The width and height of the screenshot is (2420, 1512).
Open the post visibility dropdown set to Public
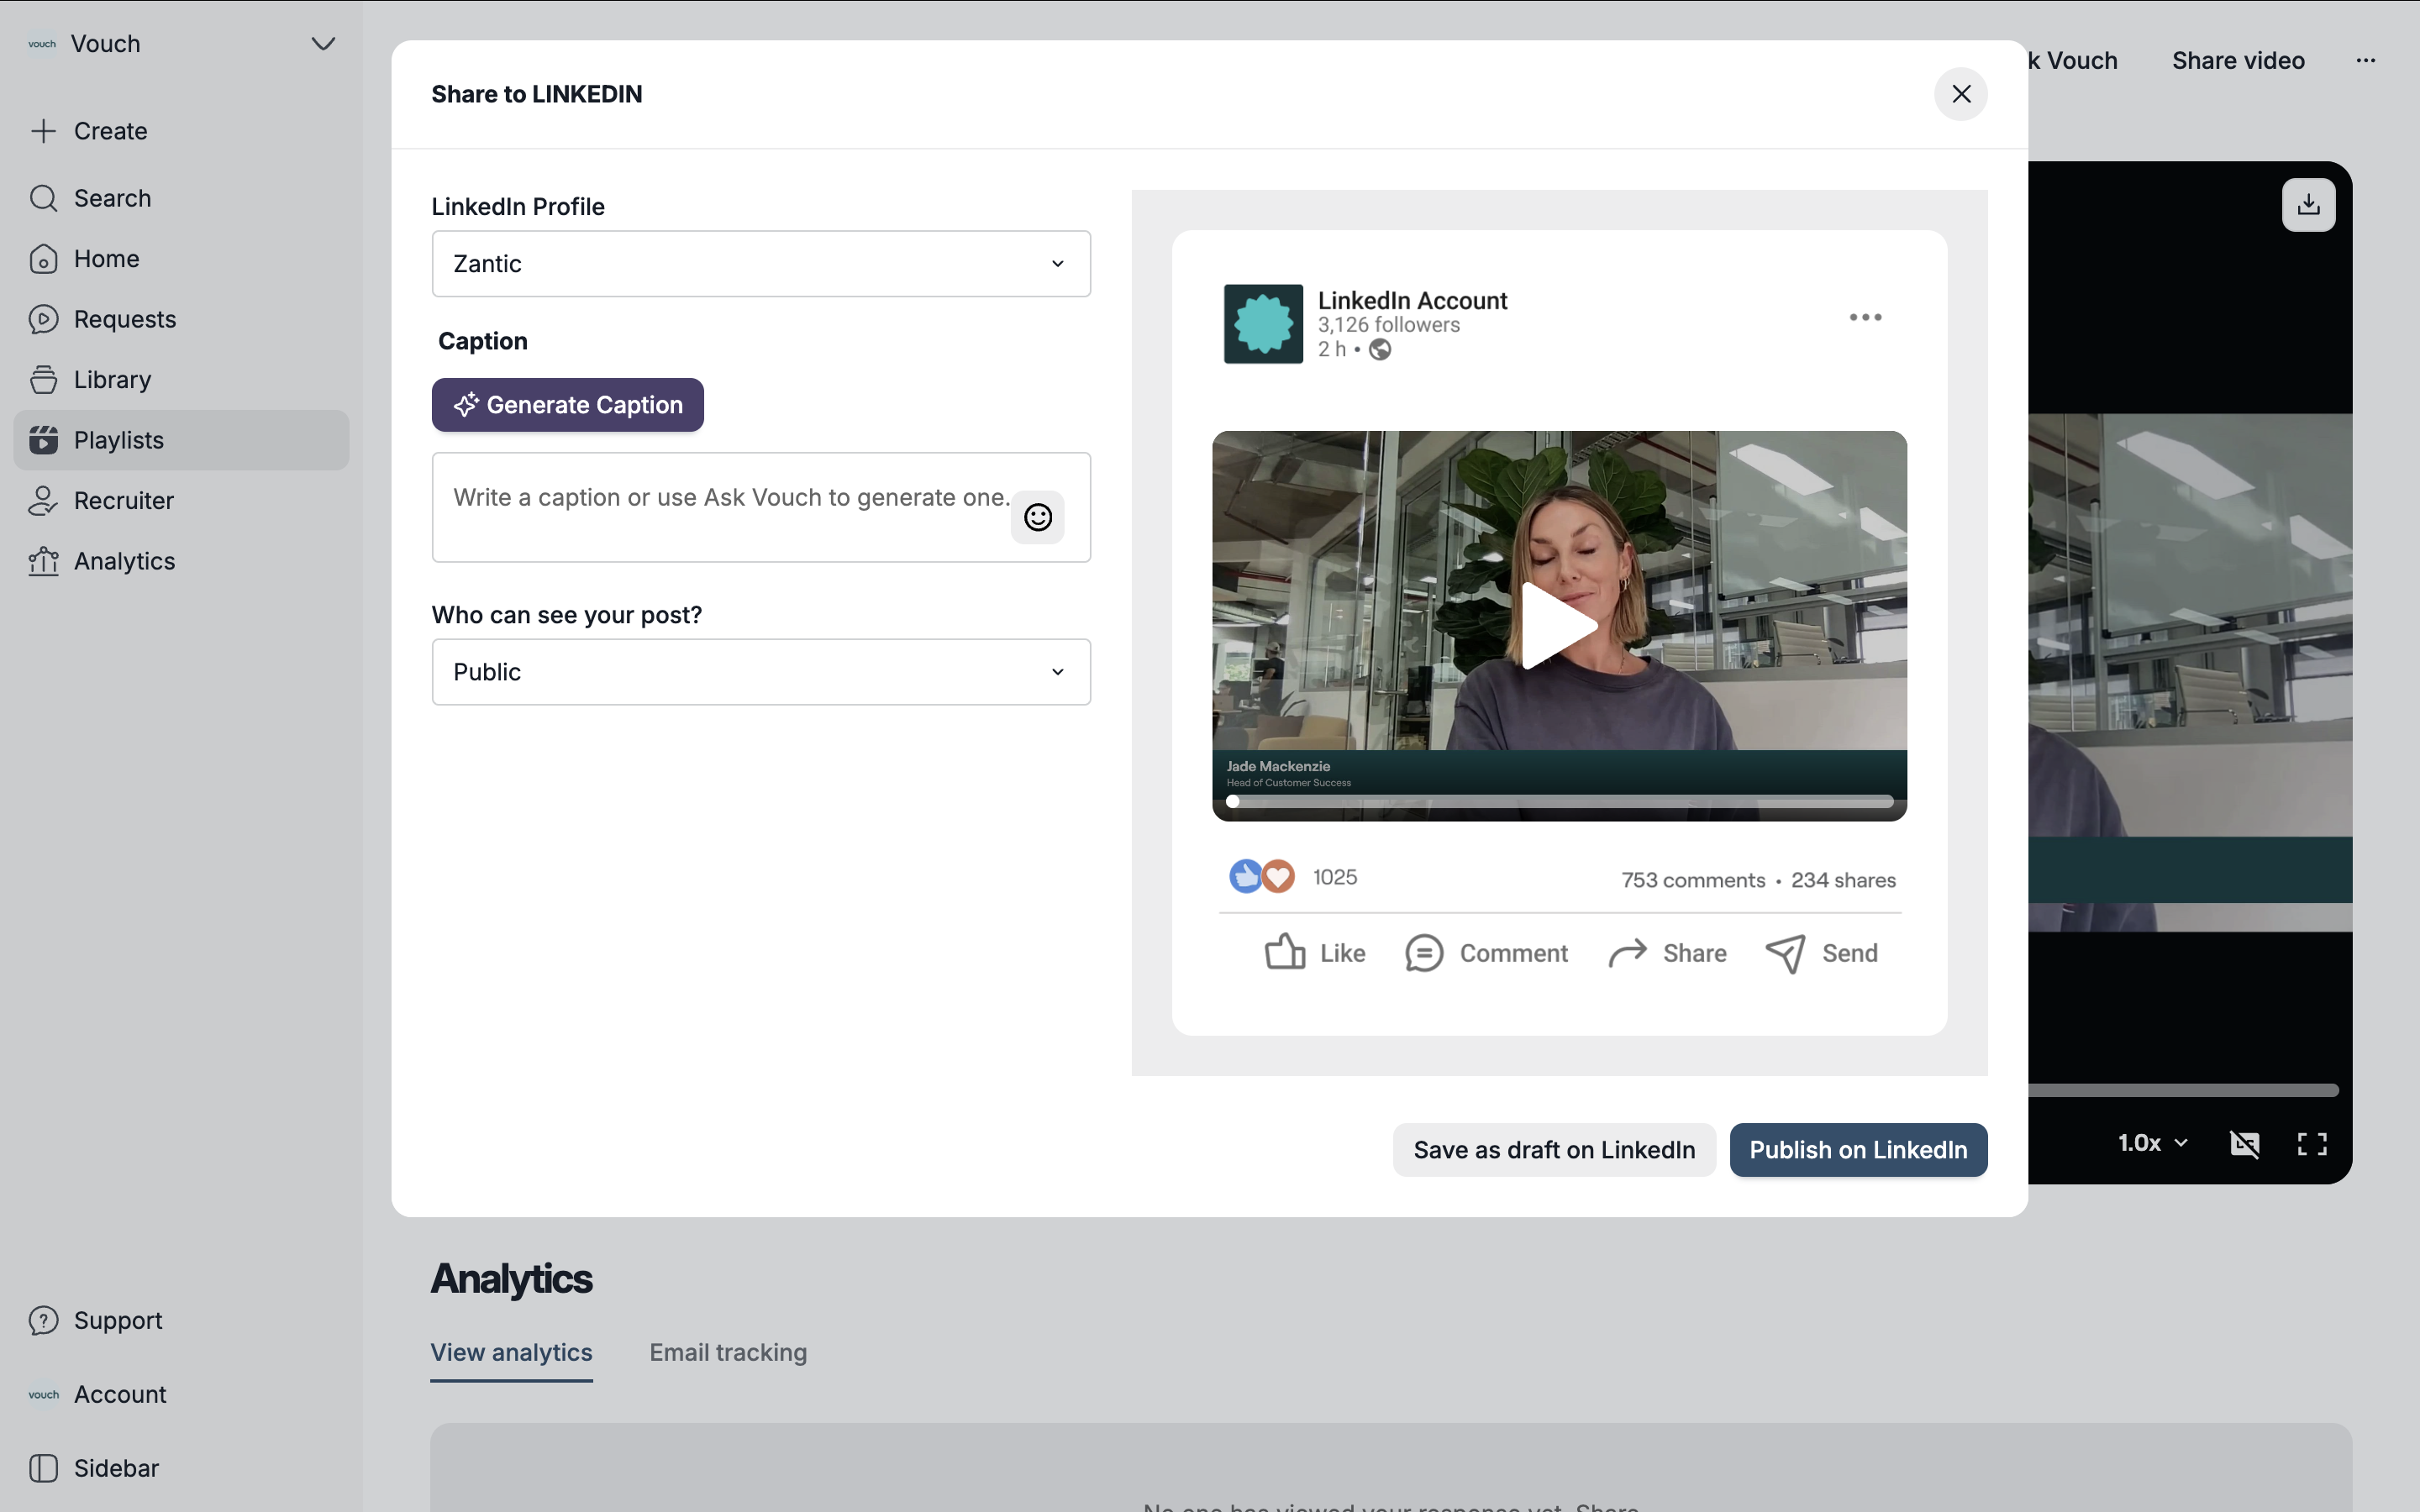click(761, 672)
